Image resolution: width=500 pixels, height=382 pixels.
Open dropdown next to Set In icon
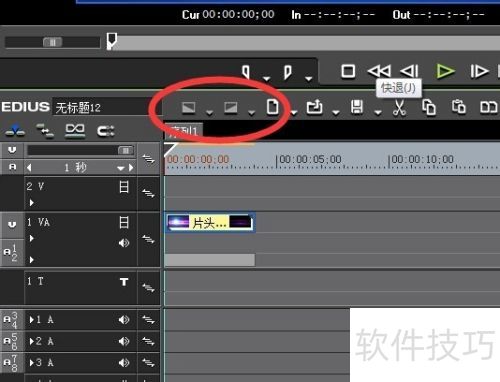click(x=266, y=79)
